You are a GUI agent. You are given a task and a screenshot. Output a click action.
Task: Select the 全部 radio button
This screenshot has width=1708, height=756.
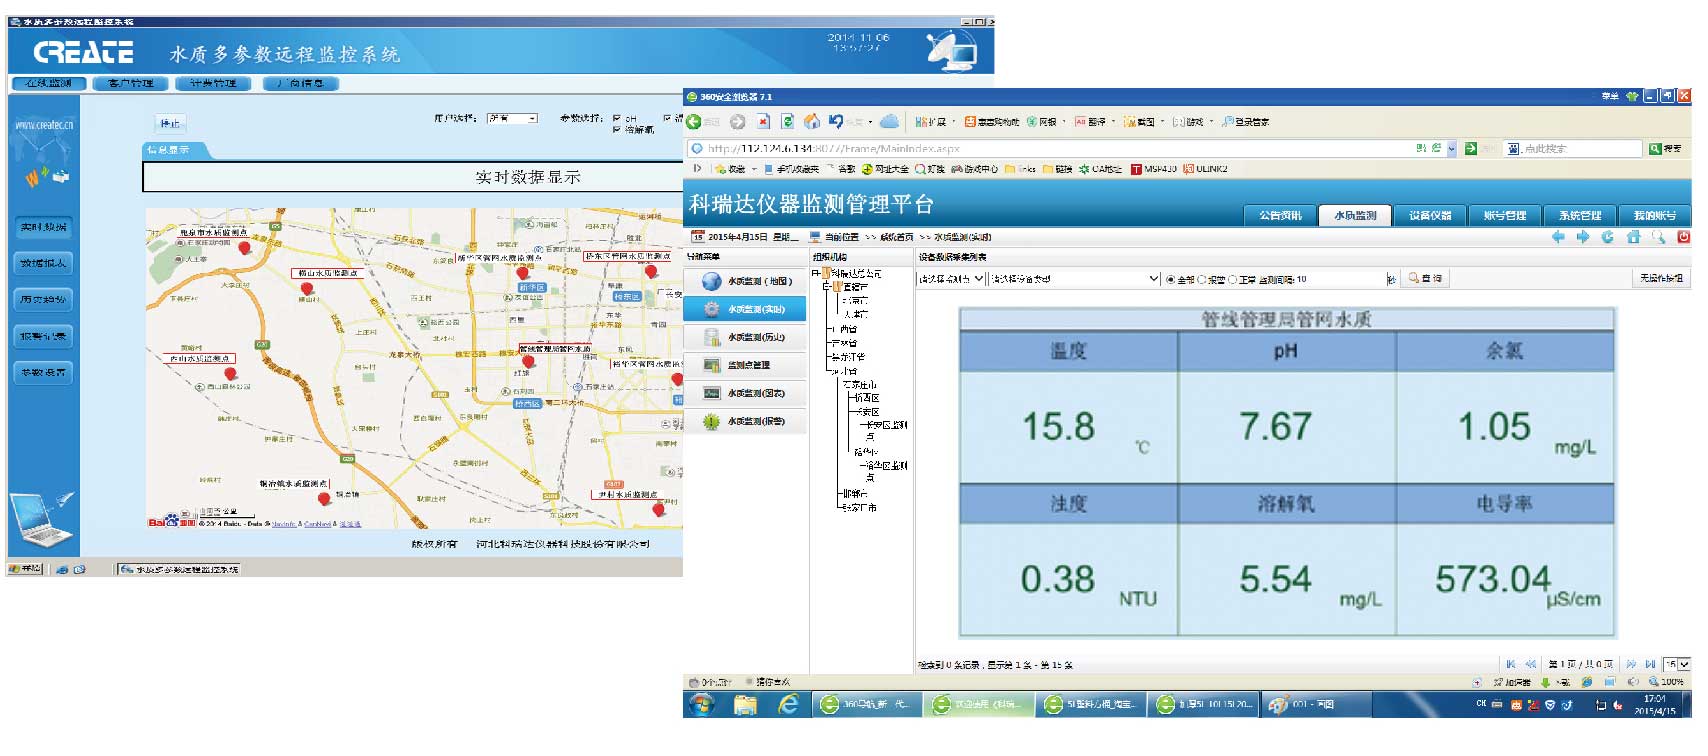(x=1171, y=280)
